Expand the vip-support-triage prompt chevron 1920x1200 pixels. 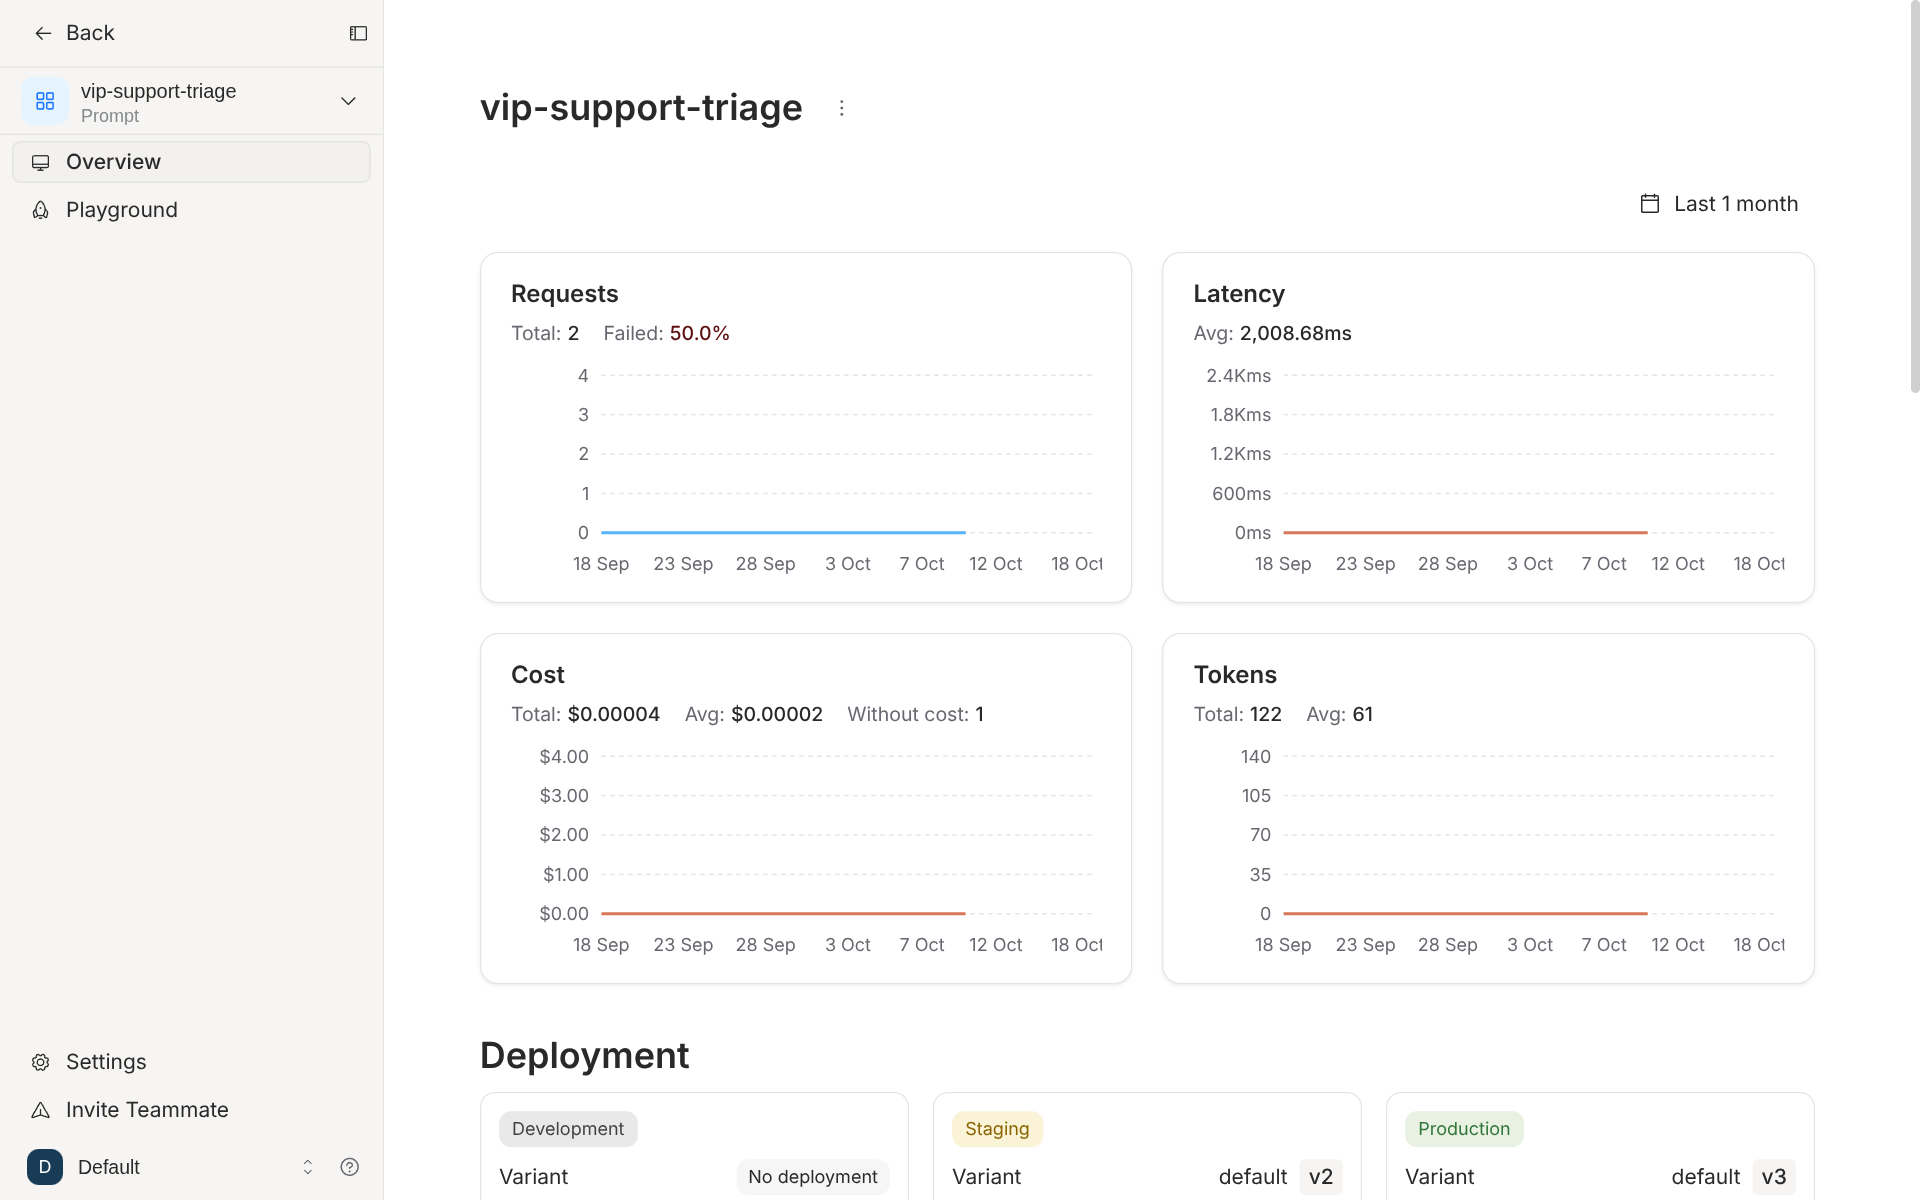[348, 101]
